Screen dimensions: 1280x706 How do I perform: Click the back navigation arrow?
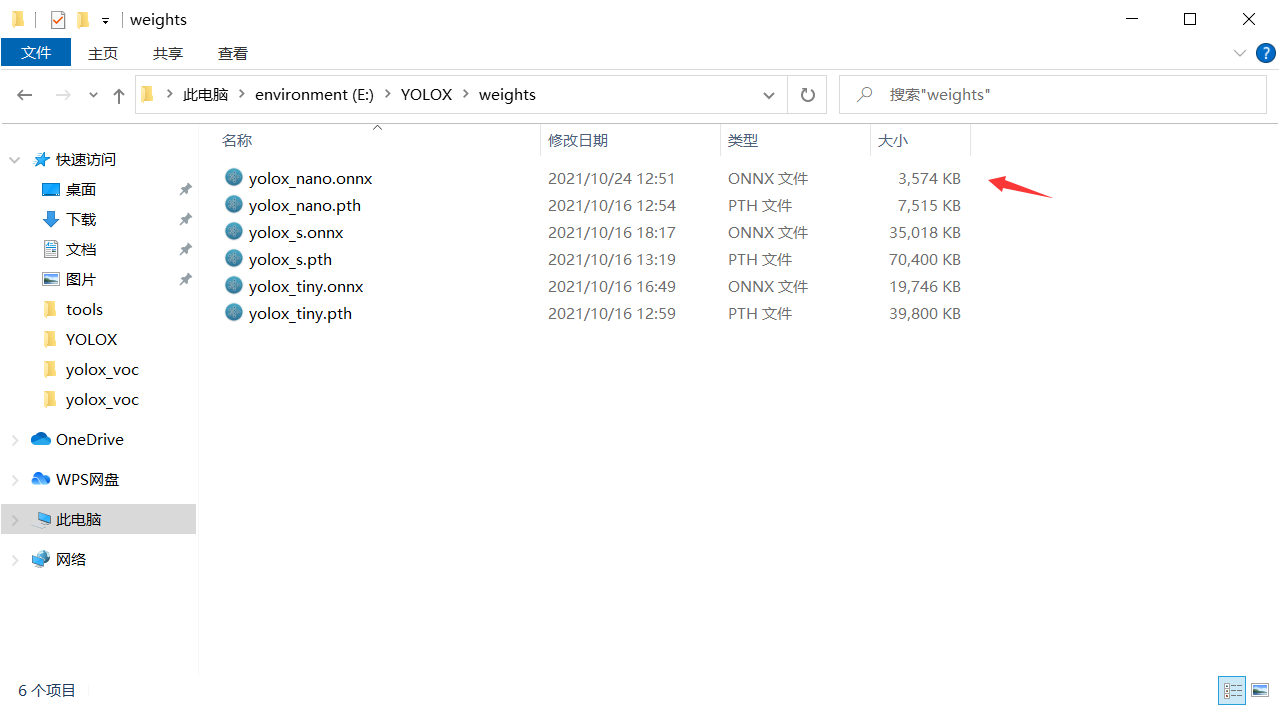[x=24, y=94]
